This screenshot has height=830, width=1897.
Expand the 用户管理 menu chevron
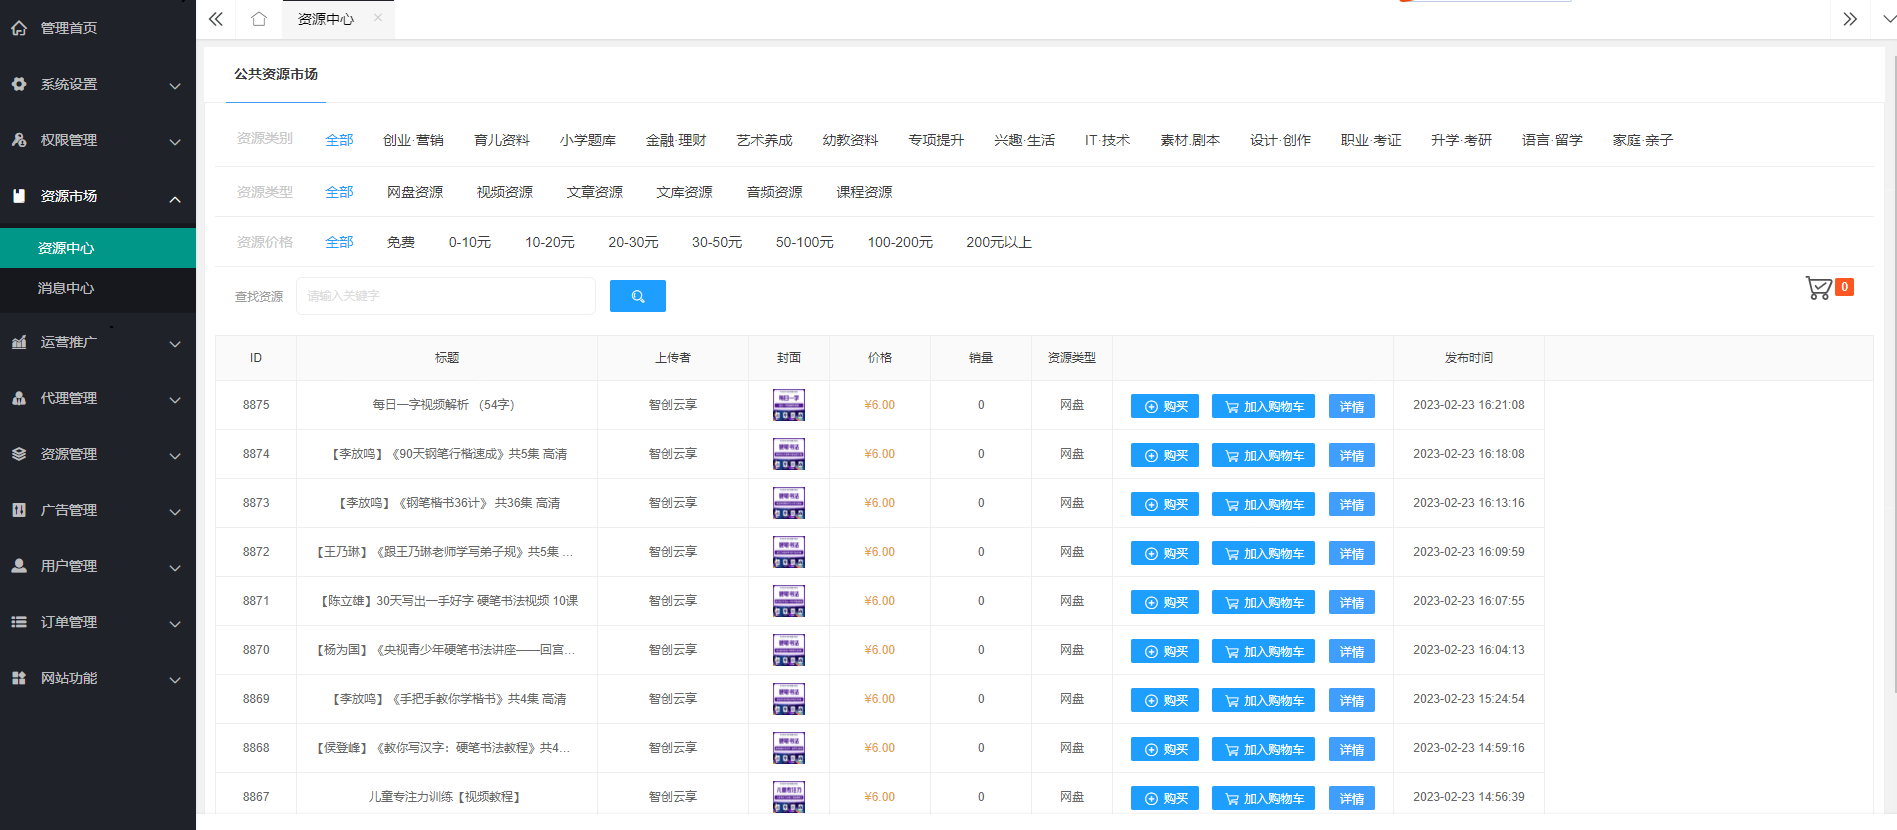click(175, 568)
